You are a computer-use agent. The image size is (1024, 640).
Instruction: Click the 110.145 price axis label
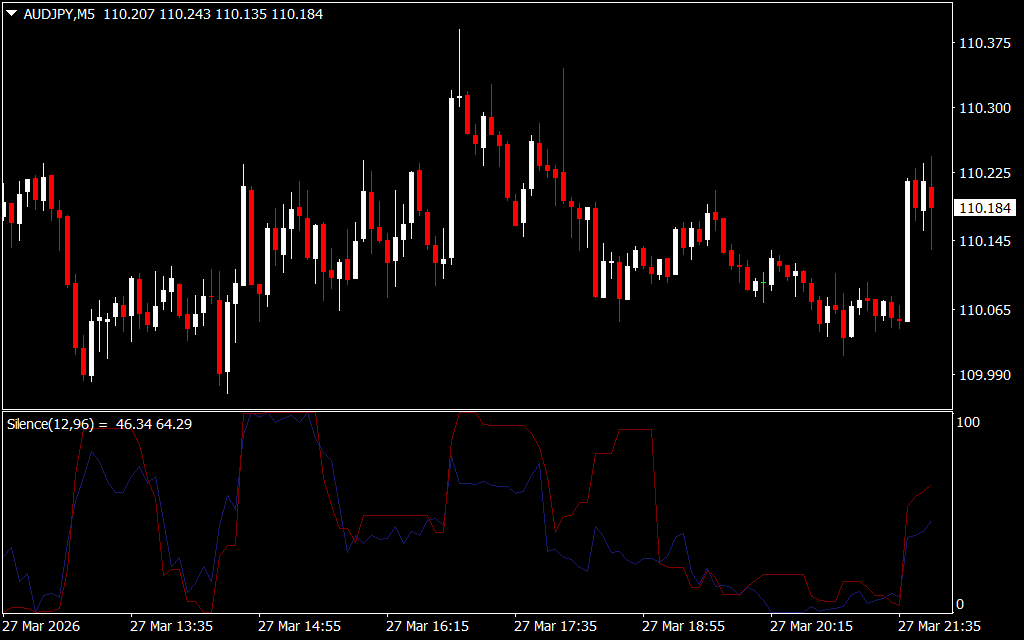coord(983,241)
